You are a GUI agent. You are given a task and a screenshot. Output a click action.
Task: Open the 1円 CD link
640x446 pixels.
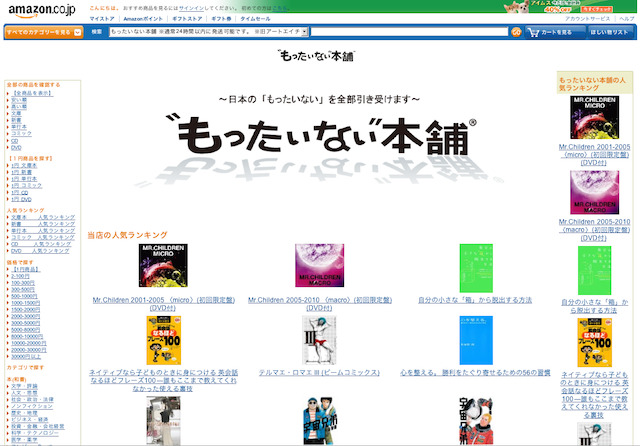pos(20,193)
